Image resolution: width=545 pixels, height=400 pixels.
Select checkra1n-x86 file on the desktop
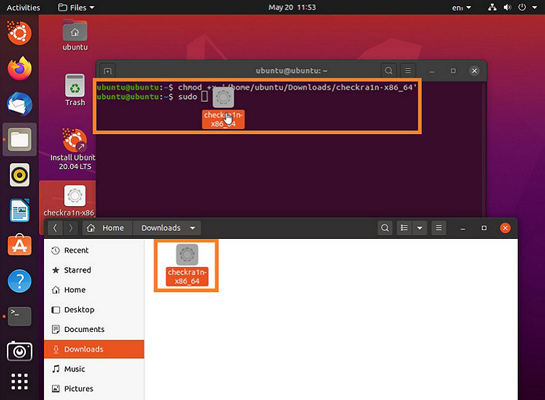tap(69, 201)
